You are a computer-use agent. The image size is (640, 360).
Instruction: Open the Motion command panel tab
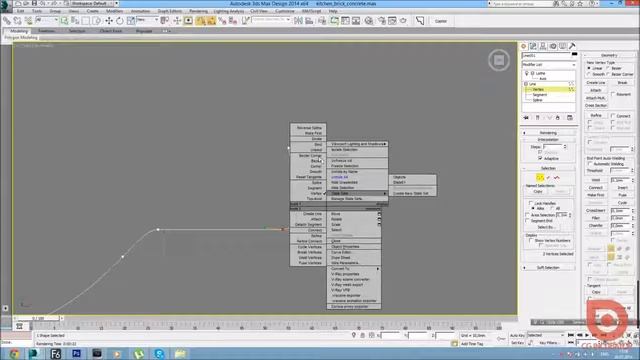[x=553, y=46]
